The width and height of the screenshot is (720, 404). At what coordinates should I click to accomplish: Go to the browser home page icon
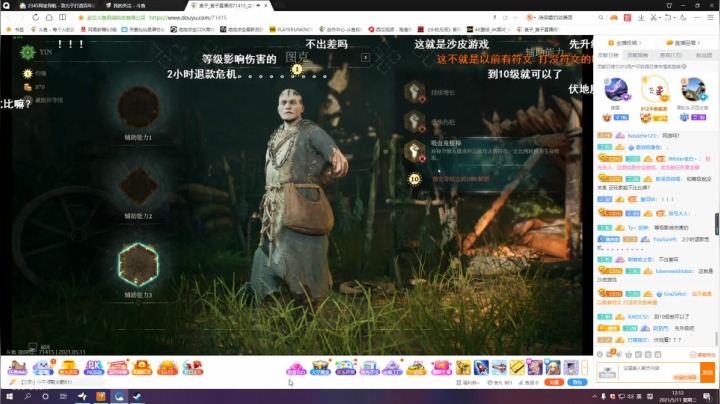point(49,17)
